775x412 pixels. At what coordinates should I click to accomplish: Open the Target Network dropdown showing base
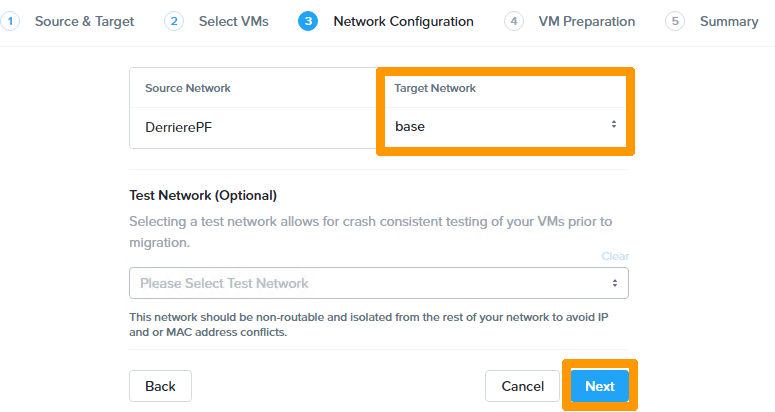[x=505, y=126]
